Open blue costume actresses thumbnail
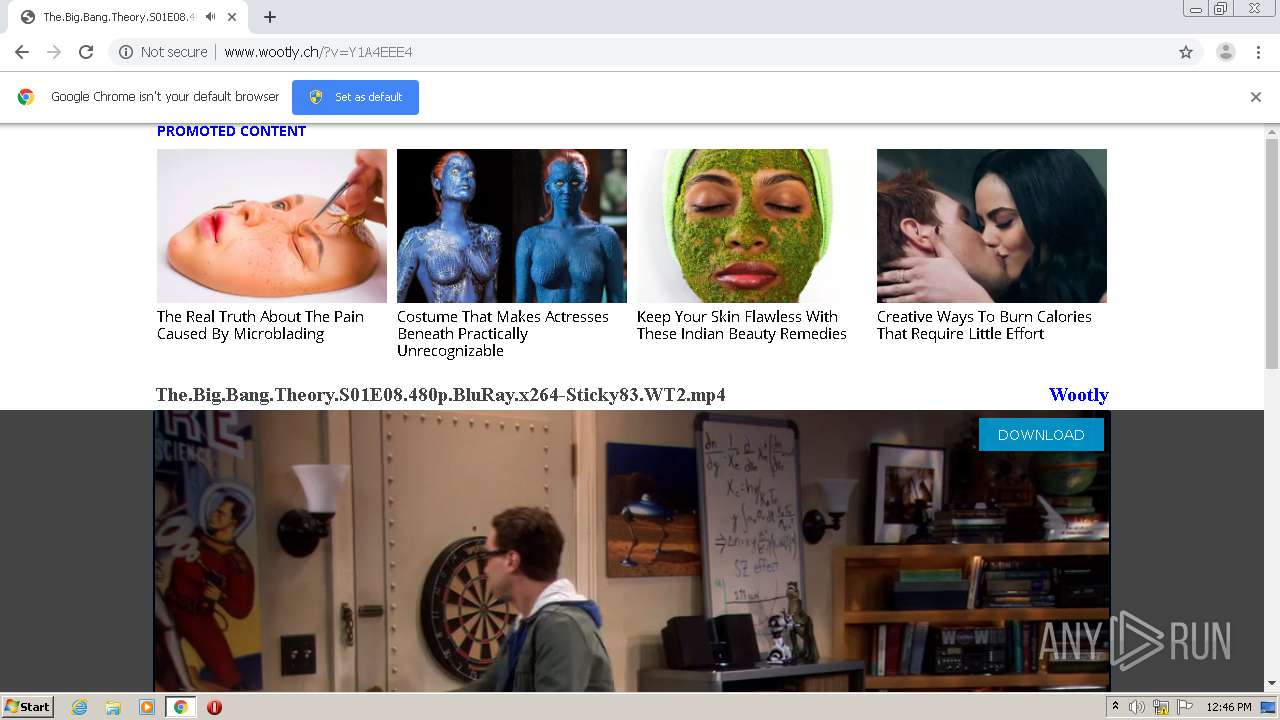 point(512,226)
